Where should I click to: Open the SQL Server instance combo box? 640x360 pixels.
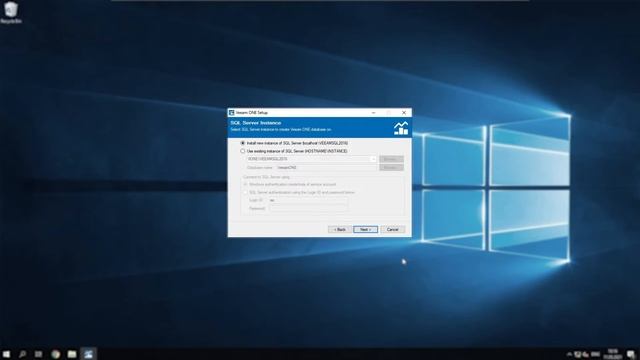click(311, 159)
